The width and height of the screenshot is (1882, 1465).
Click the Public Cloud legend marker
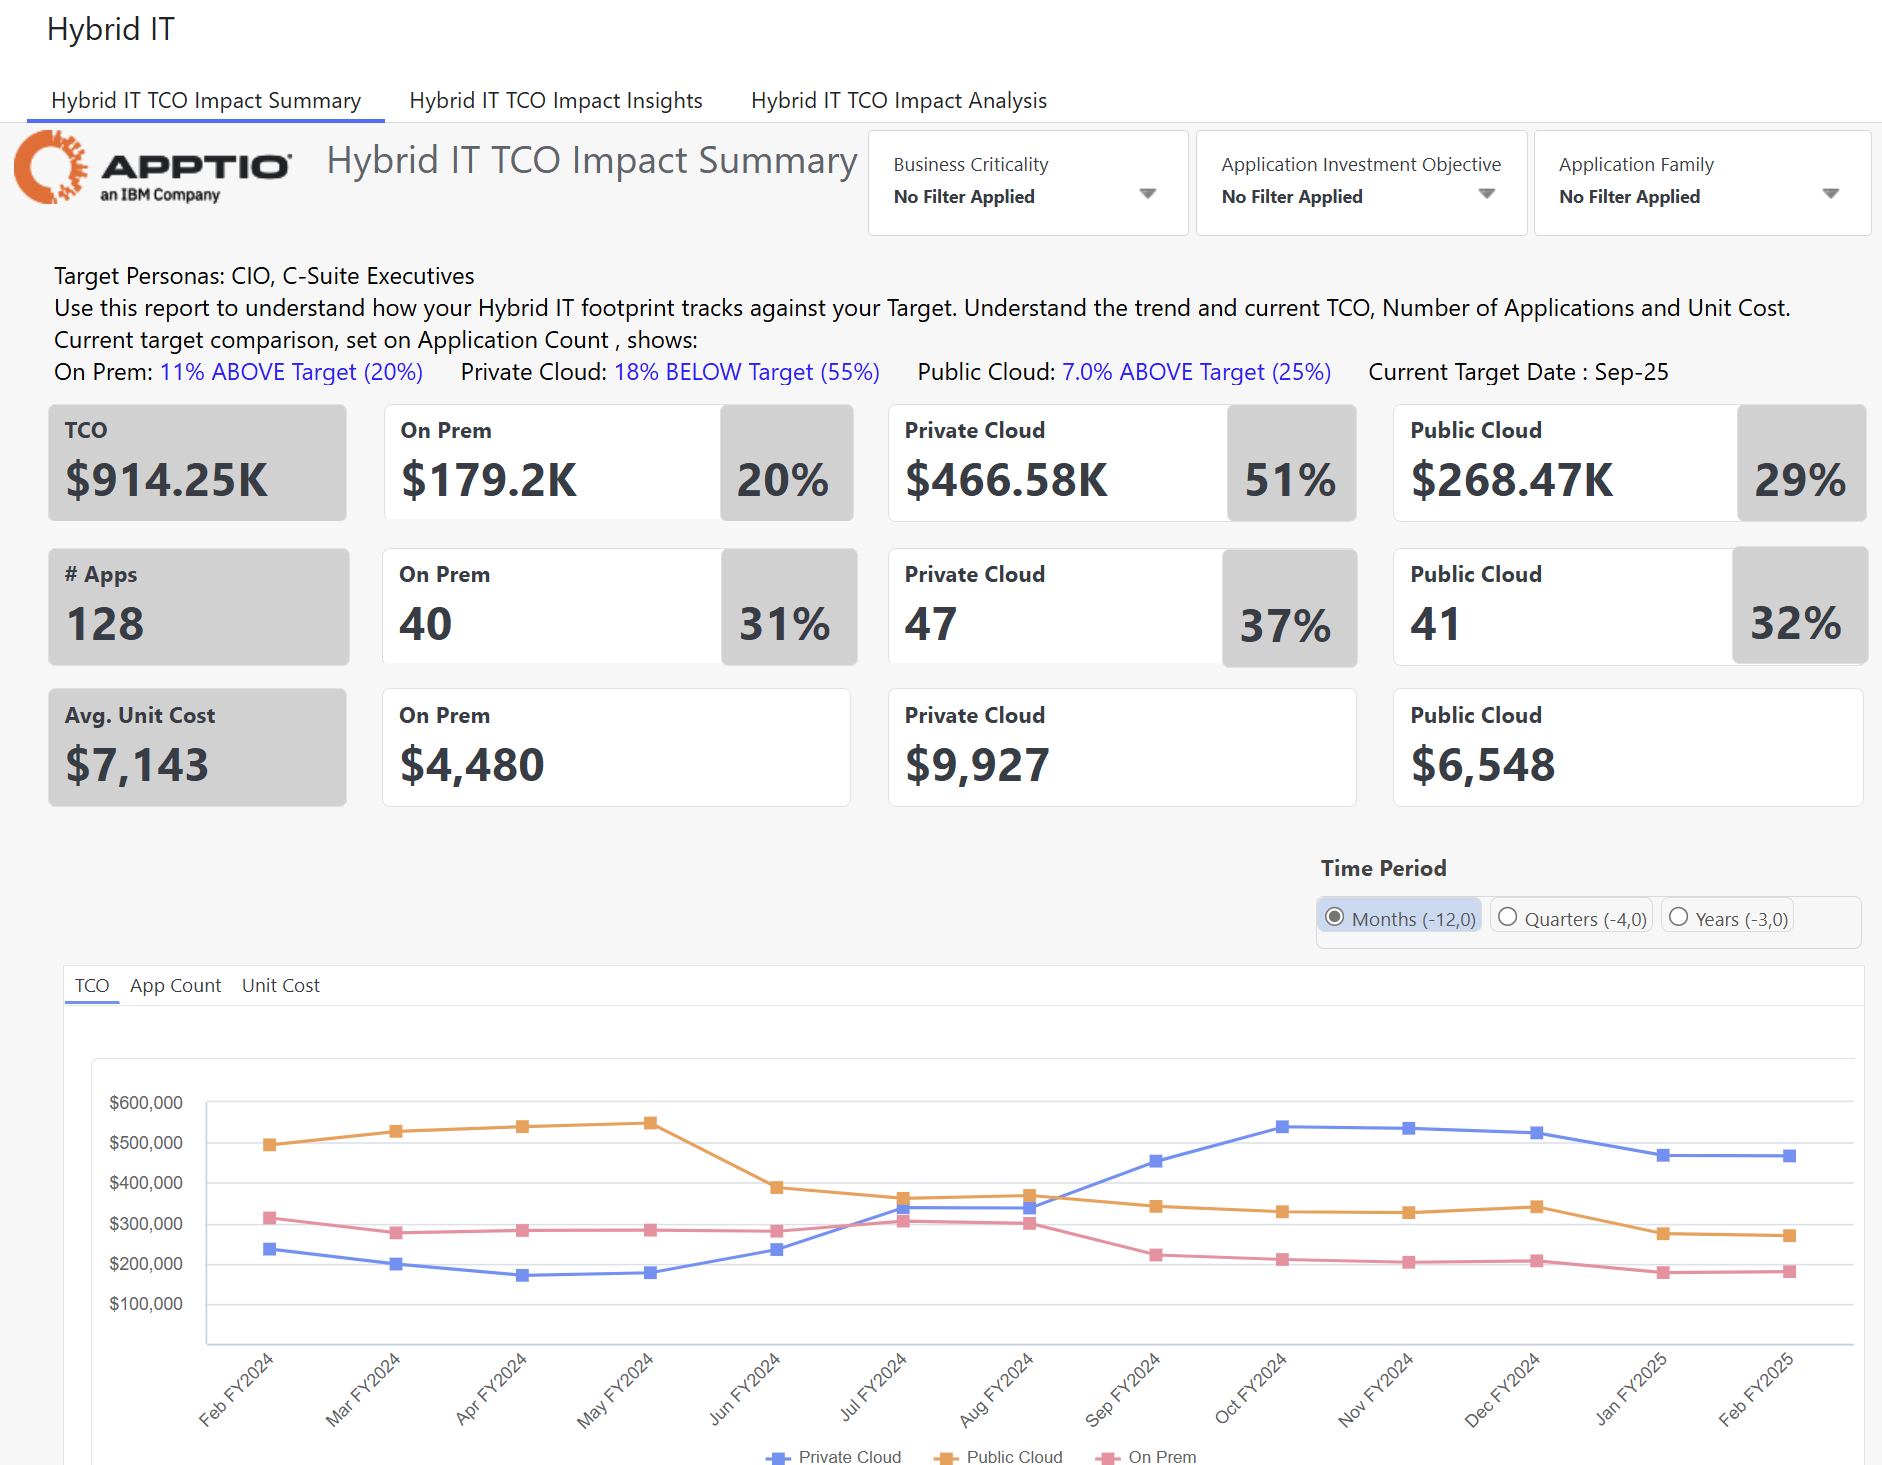pos(945,1457)
